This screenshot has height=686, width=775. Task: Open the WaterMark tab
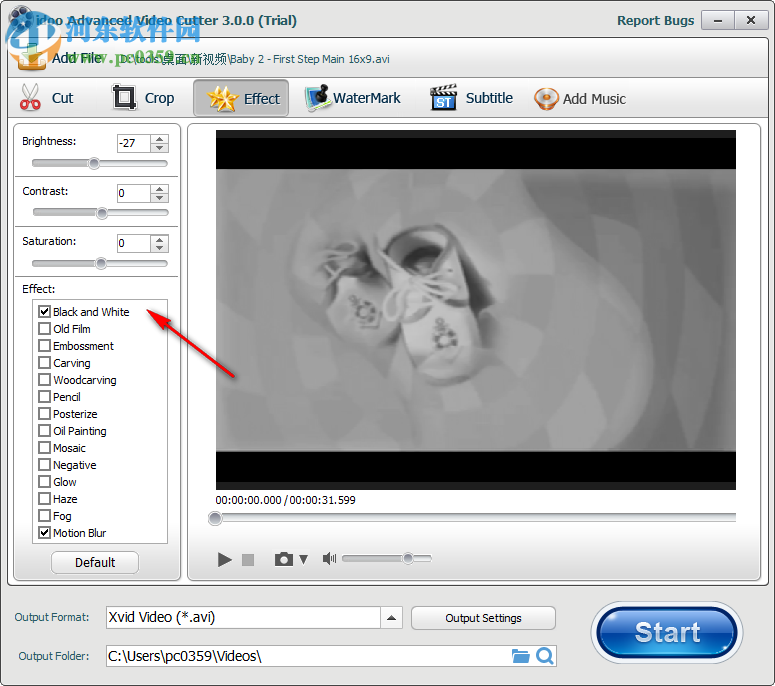pyautogui.click(x=353, y=98)
